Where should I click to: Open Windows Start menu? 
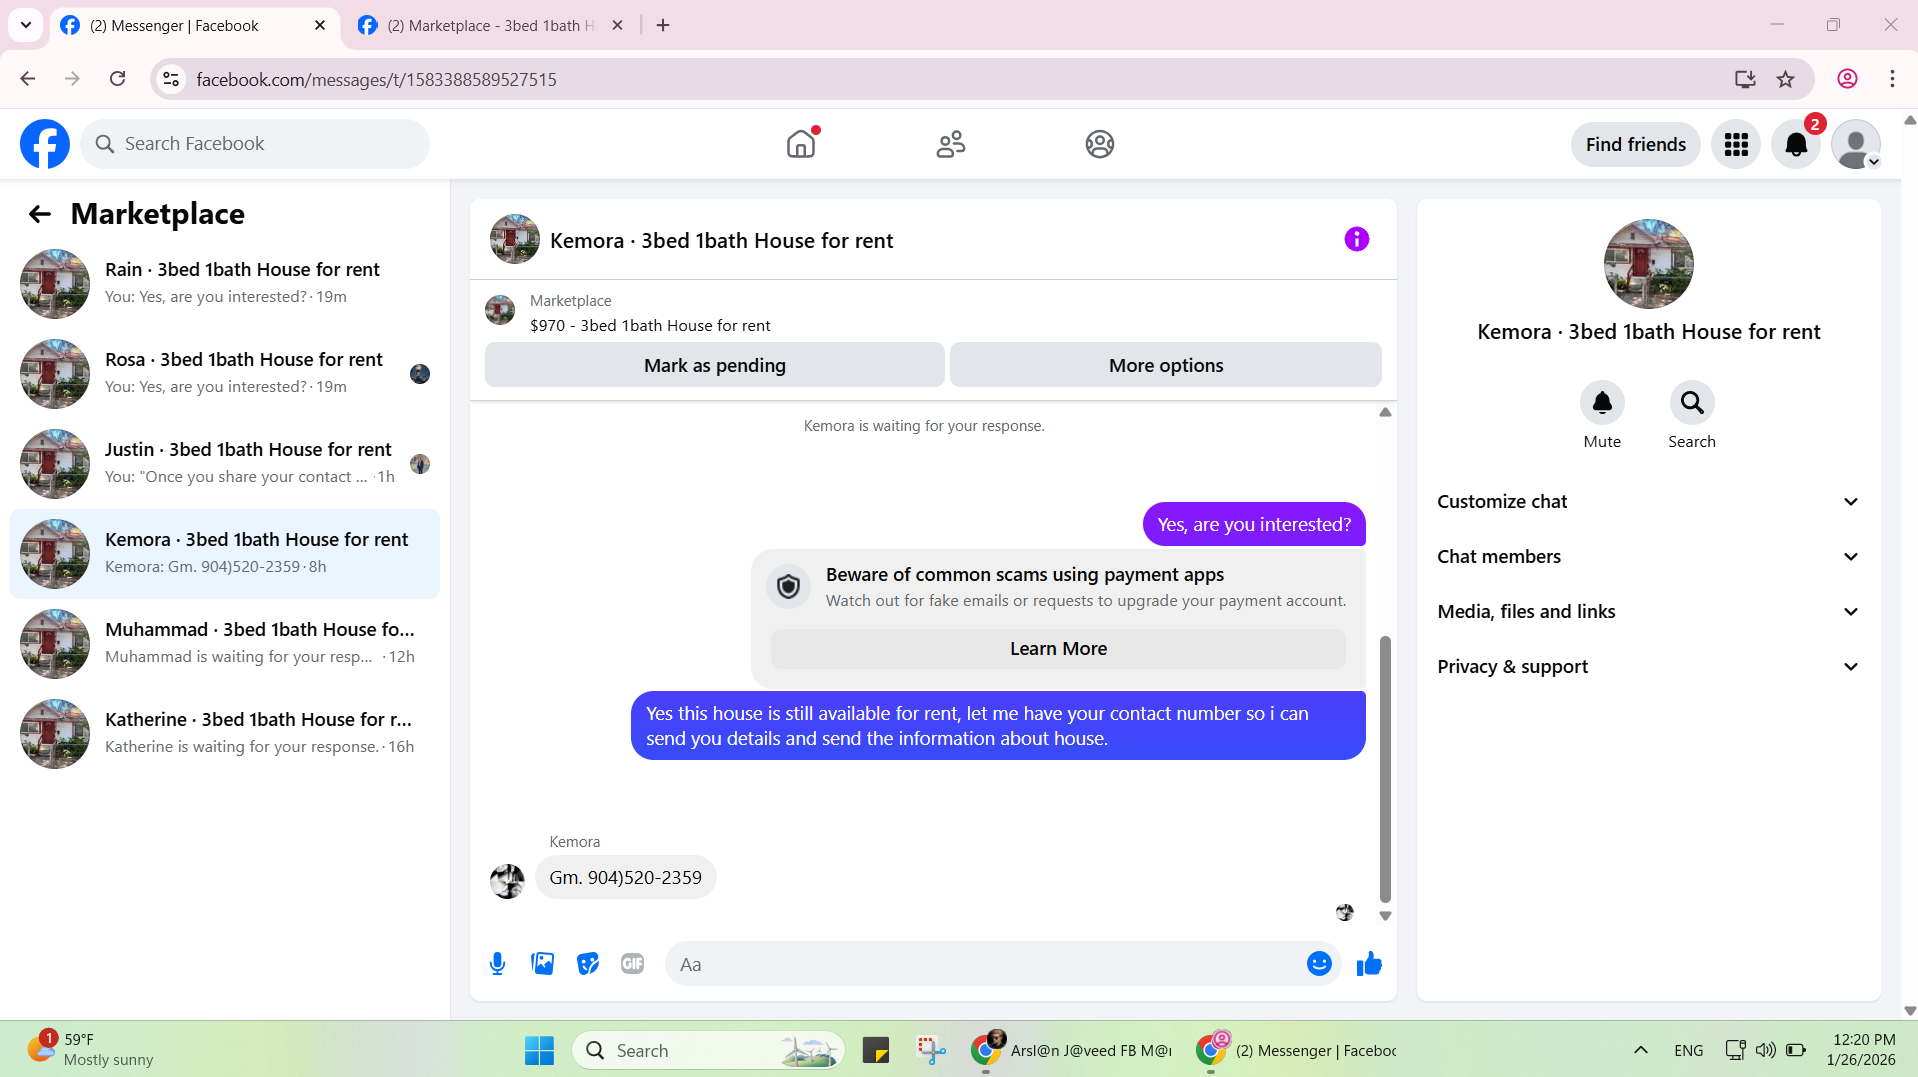tap(539, 1050)
